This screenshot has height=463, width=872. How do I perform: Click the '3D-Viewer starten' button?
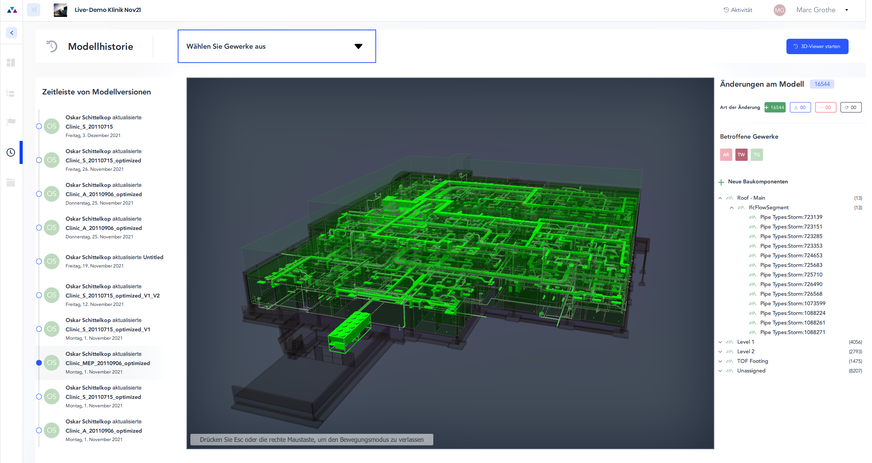tap(817, 46)
